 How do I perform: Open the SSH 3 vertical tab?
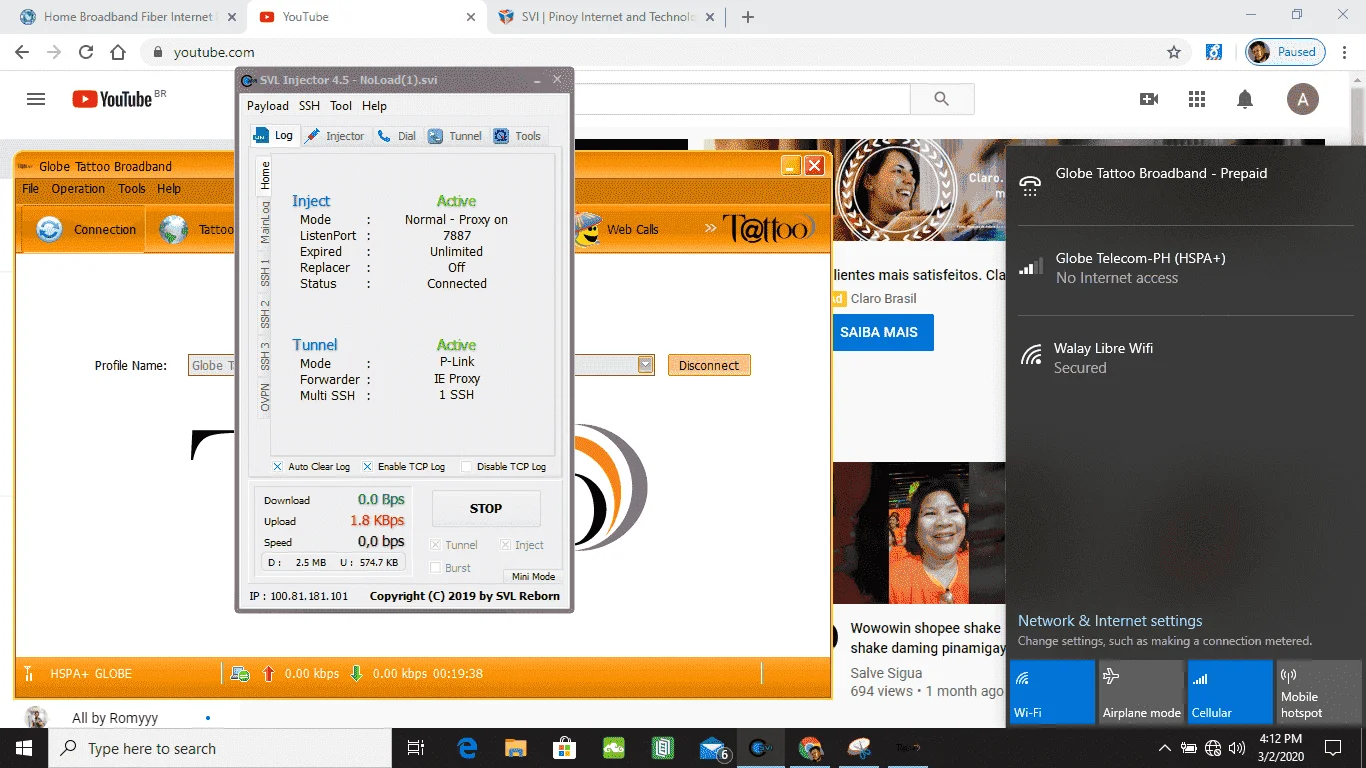pos(265,355)
